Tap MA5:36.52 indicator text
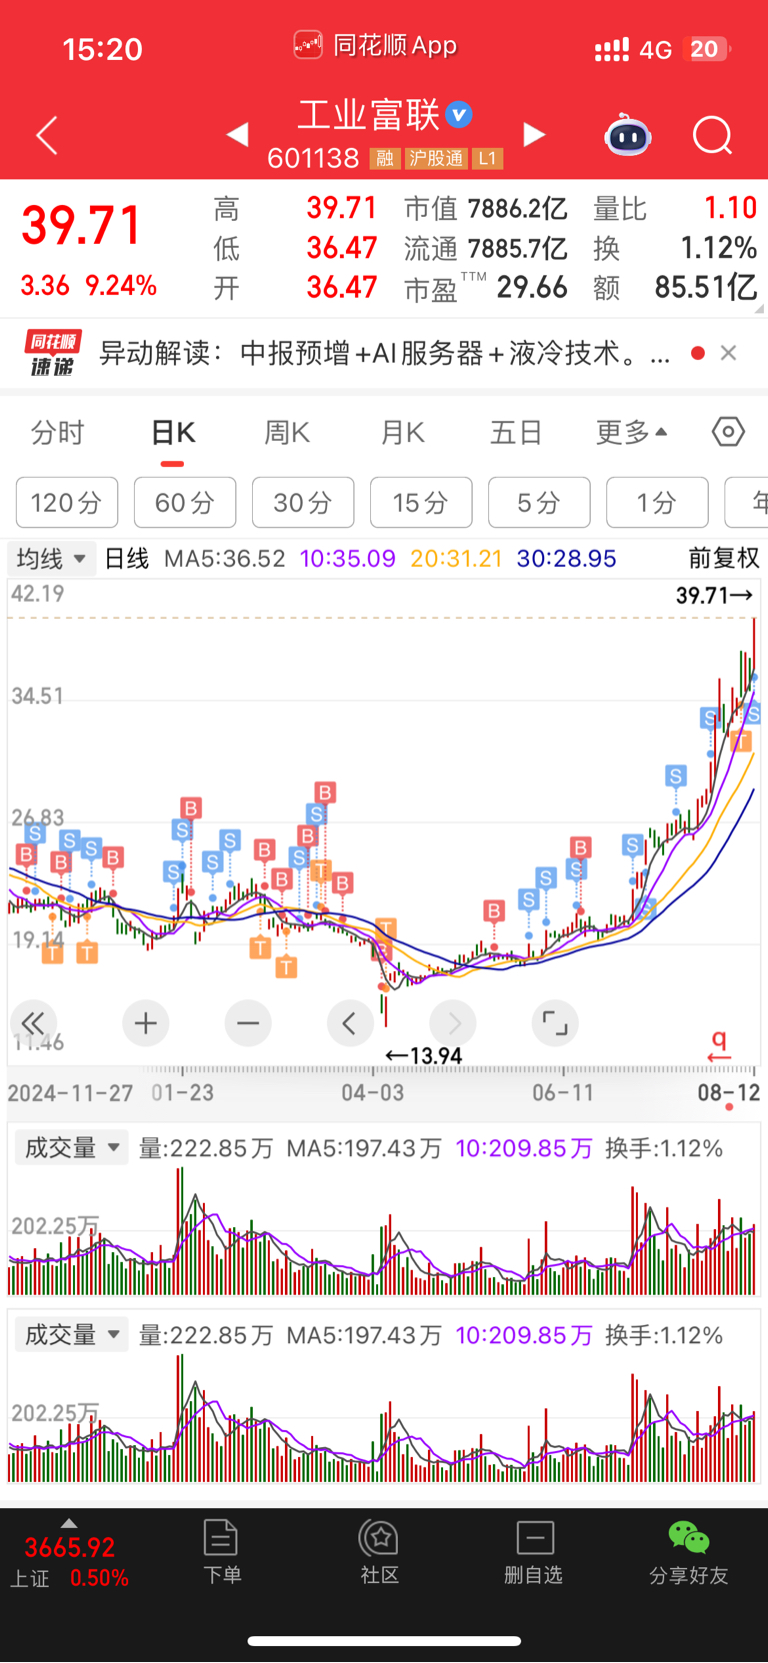This screenshot has width=768, height=1663. (225, 558)
